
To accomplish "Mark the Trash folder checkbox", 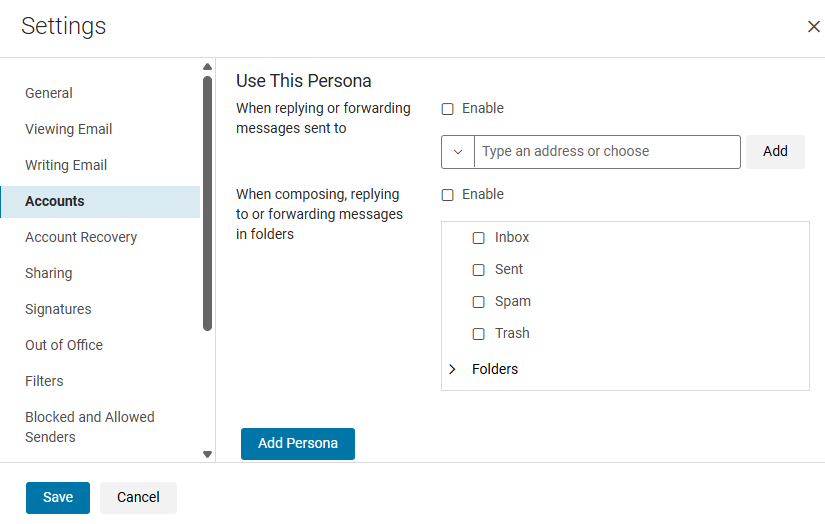I will pyautogui.click(x=478, y=334).
